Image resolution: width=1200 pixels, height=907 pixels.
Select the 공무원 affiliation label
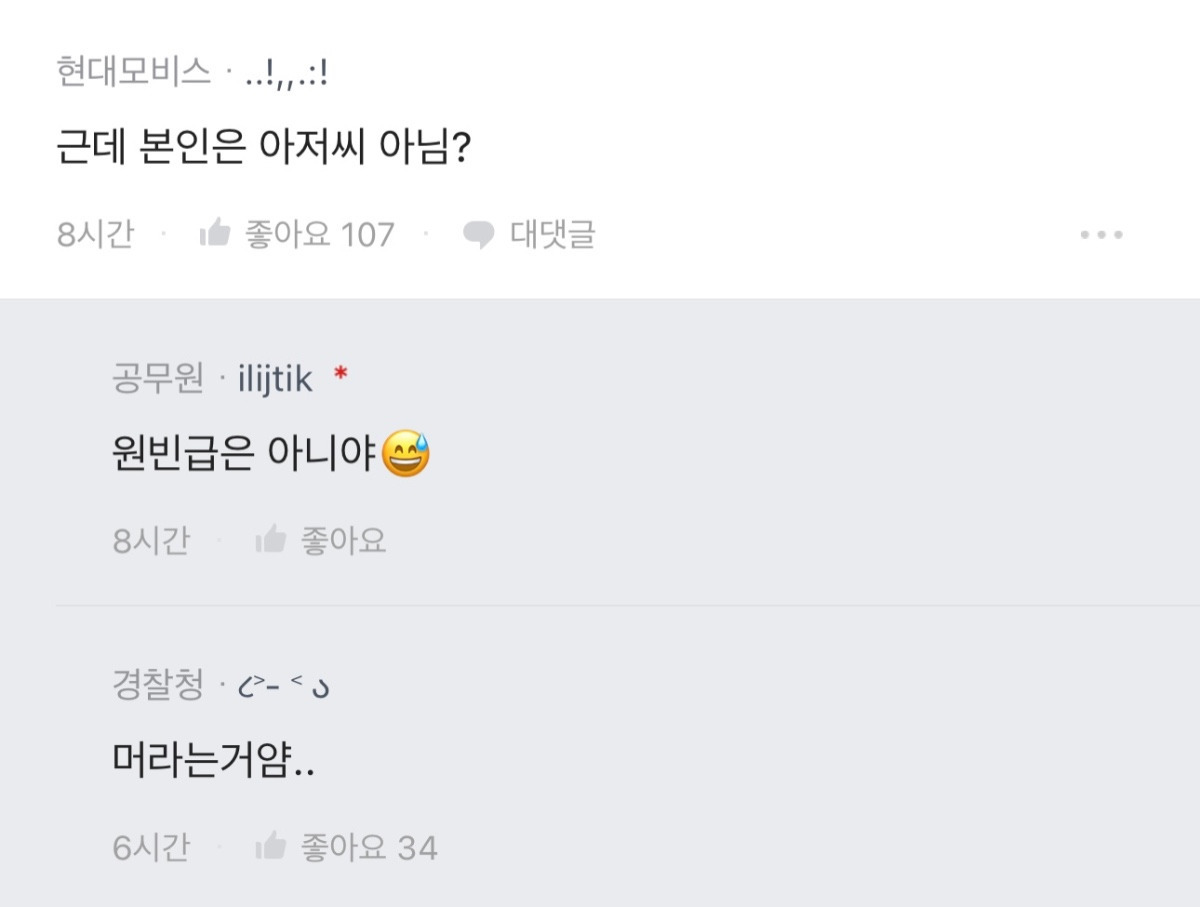158,379
